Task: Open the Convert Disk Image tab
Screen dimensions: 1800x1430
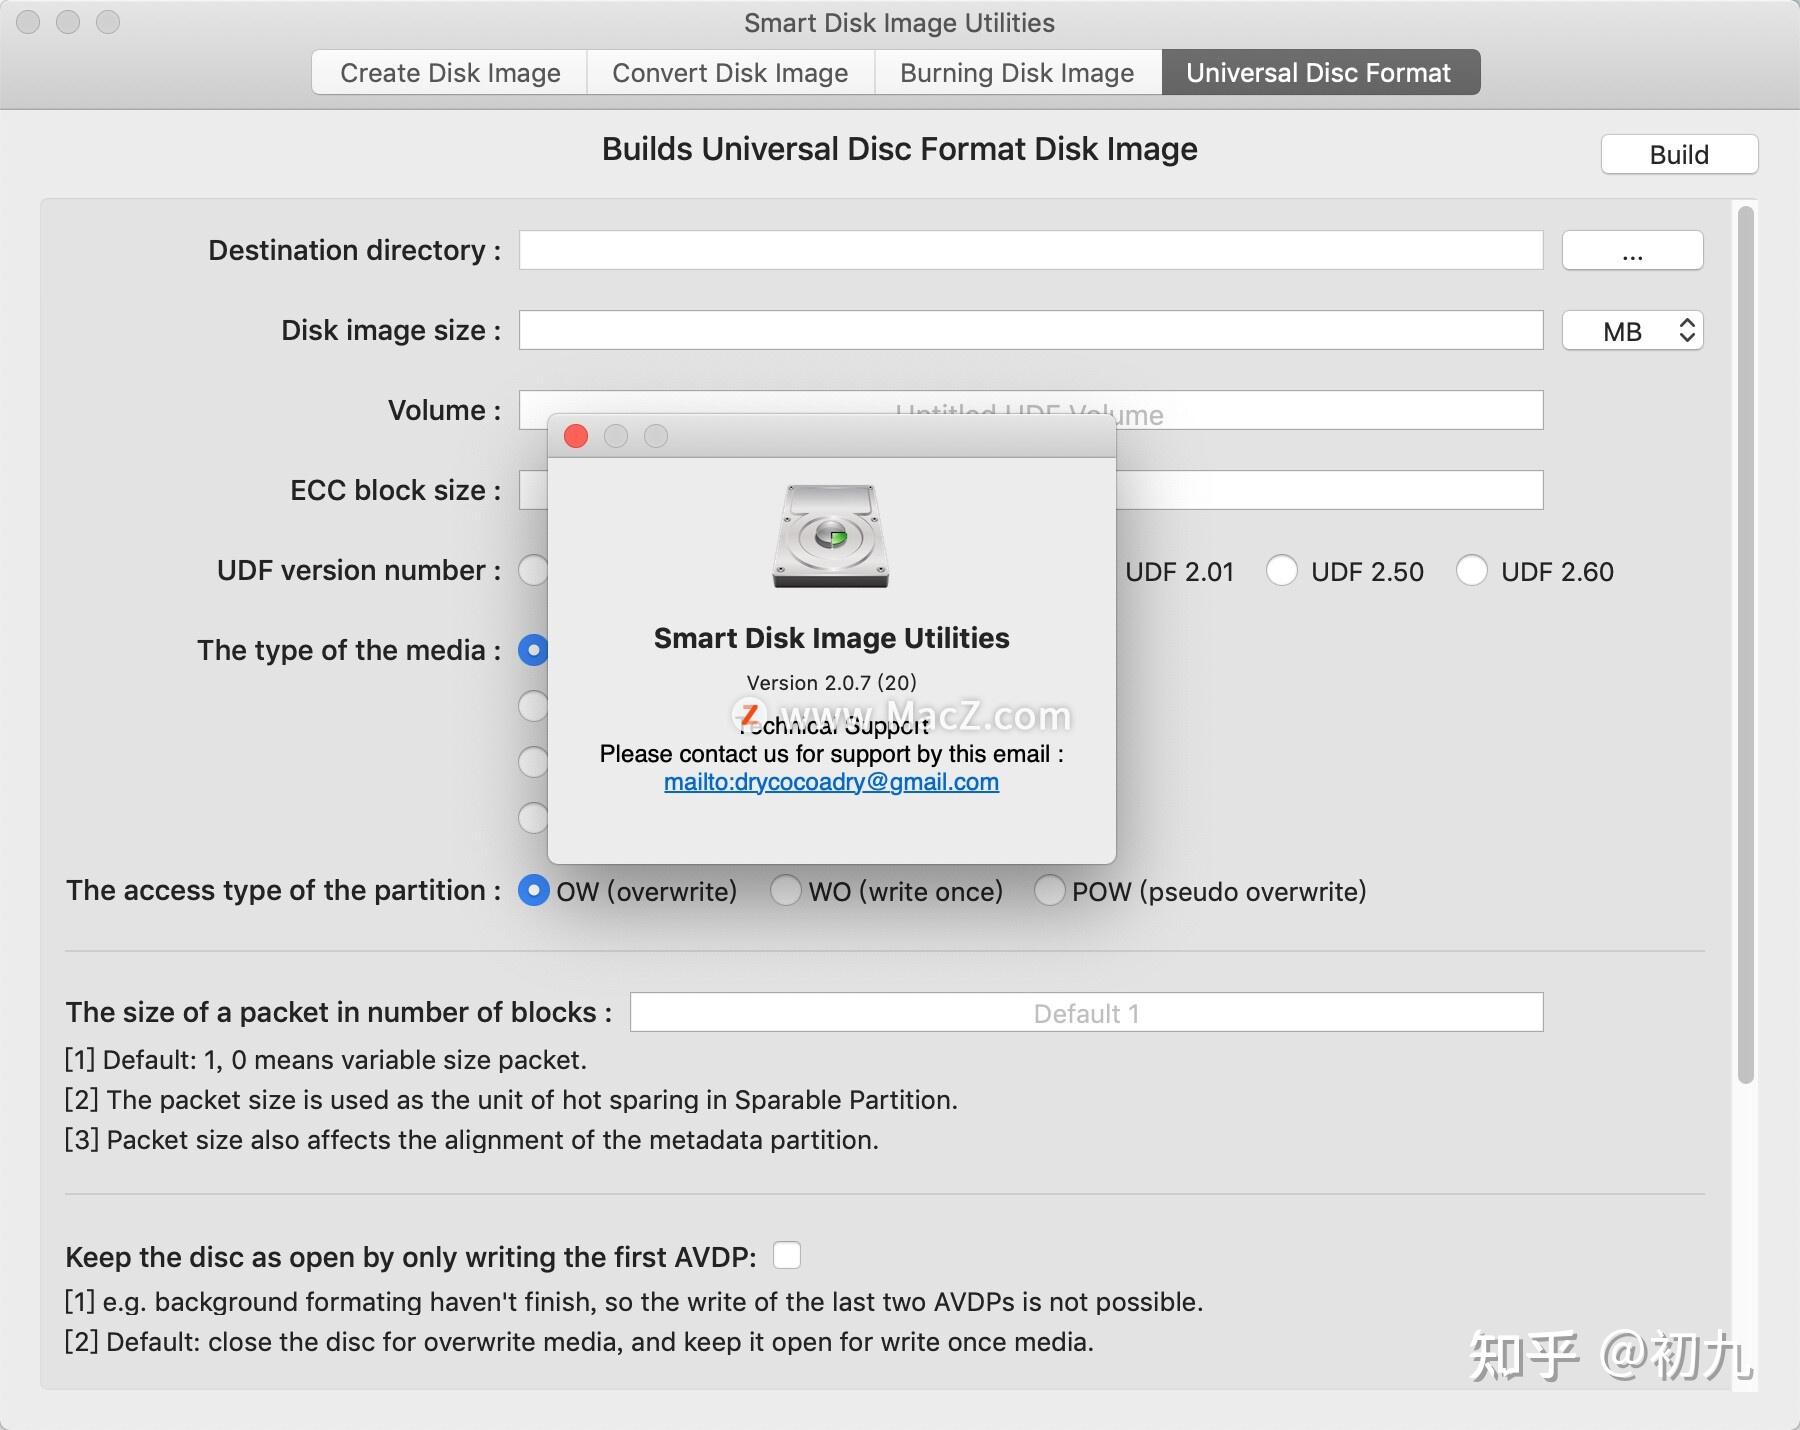Action: click(729, 72)
